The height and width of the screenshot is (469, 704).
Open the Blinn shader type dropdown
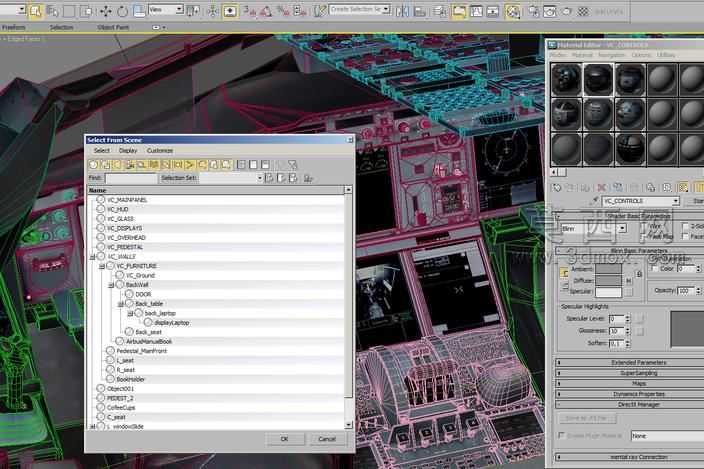point(622,228)
